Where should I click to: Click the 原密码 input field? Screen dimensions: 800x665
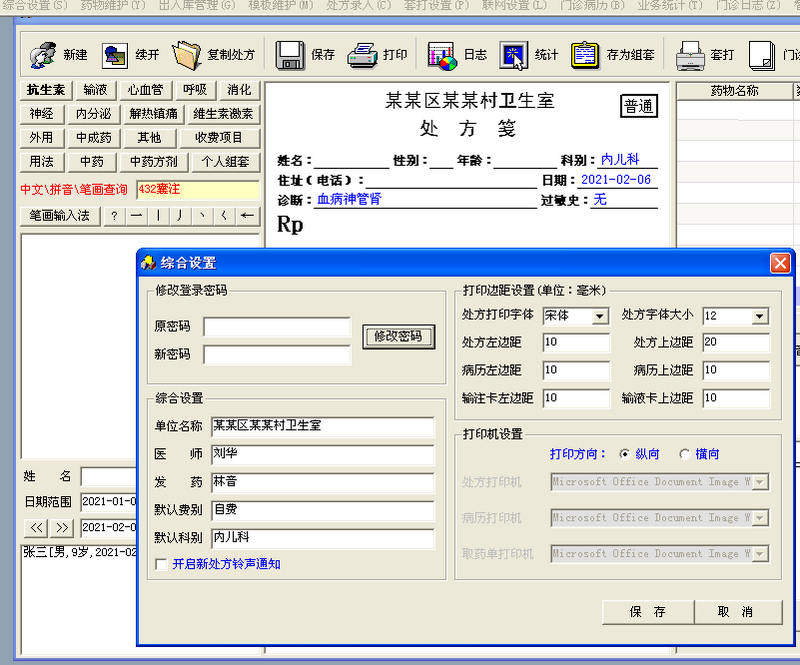[277, 326]
